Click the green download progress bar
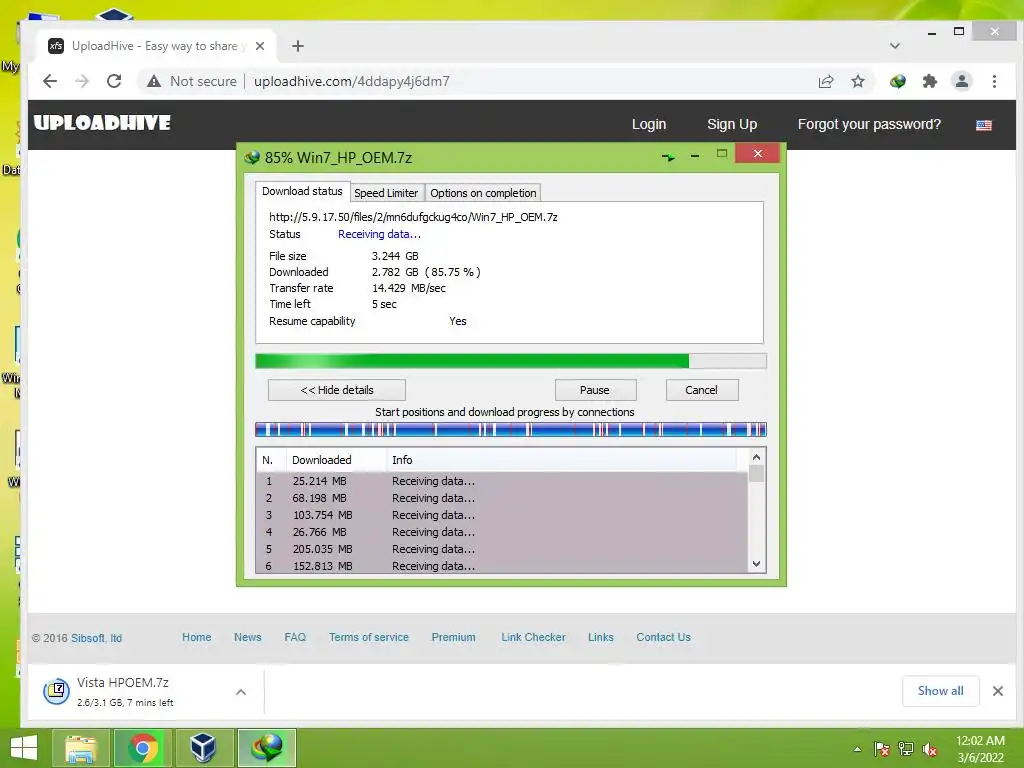This screenshot has width=1024, height=768. (x=511, y=361)
